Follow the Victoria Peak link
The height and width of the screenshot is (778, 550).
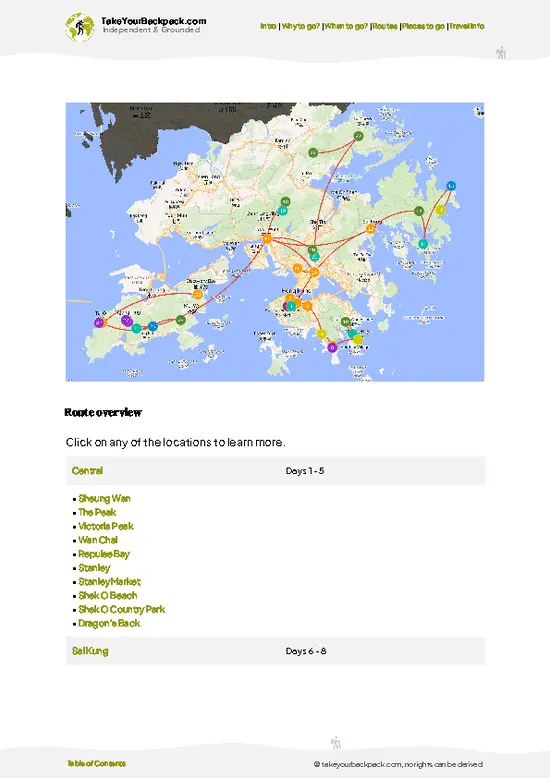click(106, 526)
